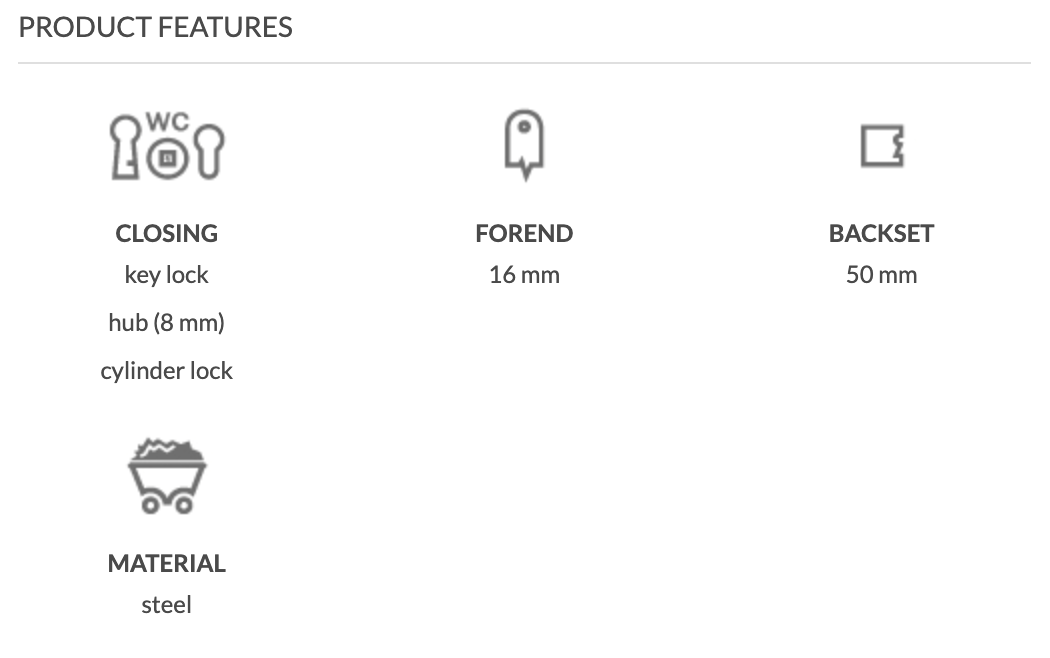Viewport: 1050px width, 658px height.
Task: Click the mine cart material icon
Action: 167,480
